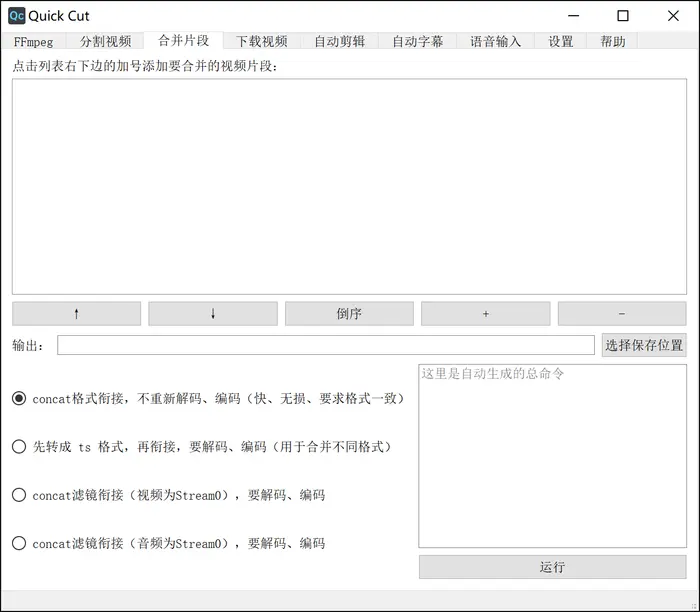Maximize the Quick Cut window
The height and width of the screenshot is (612, 700).
coord(623,16)
